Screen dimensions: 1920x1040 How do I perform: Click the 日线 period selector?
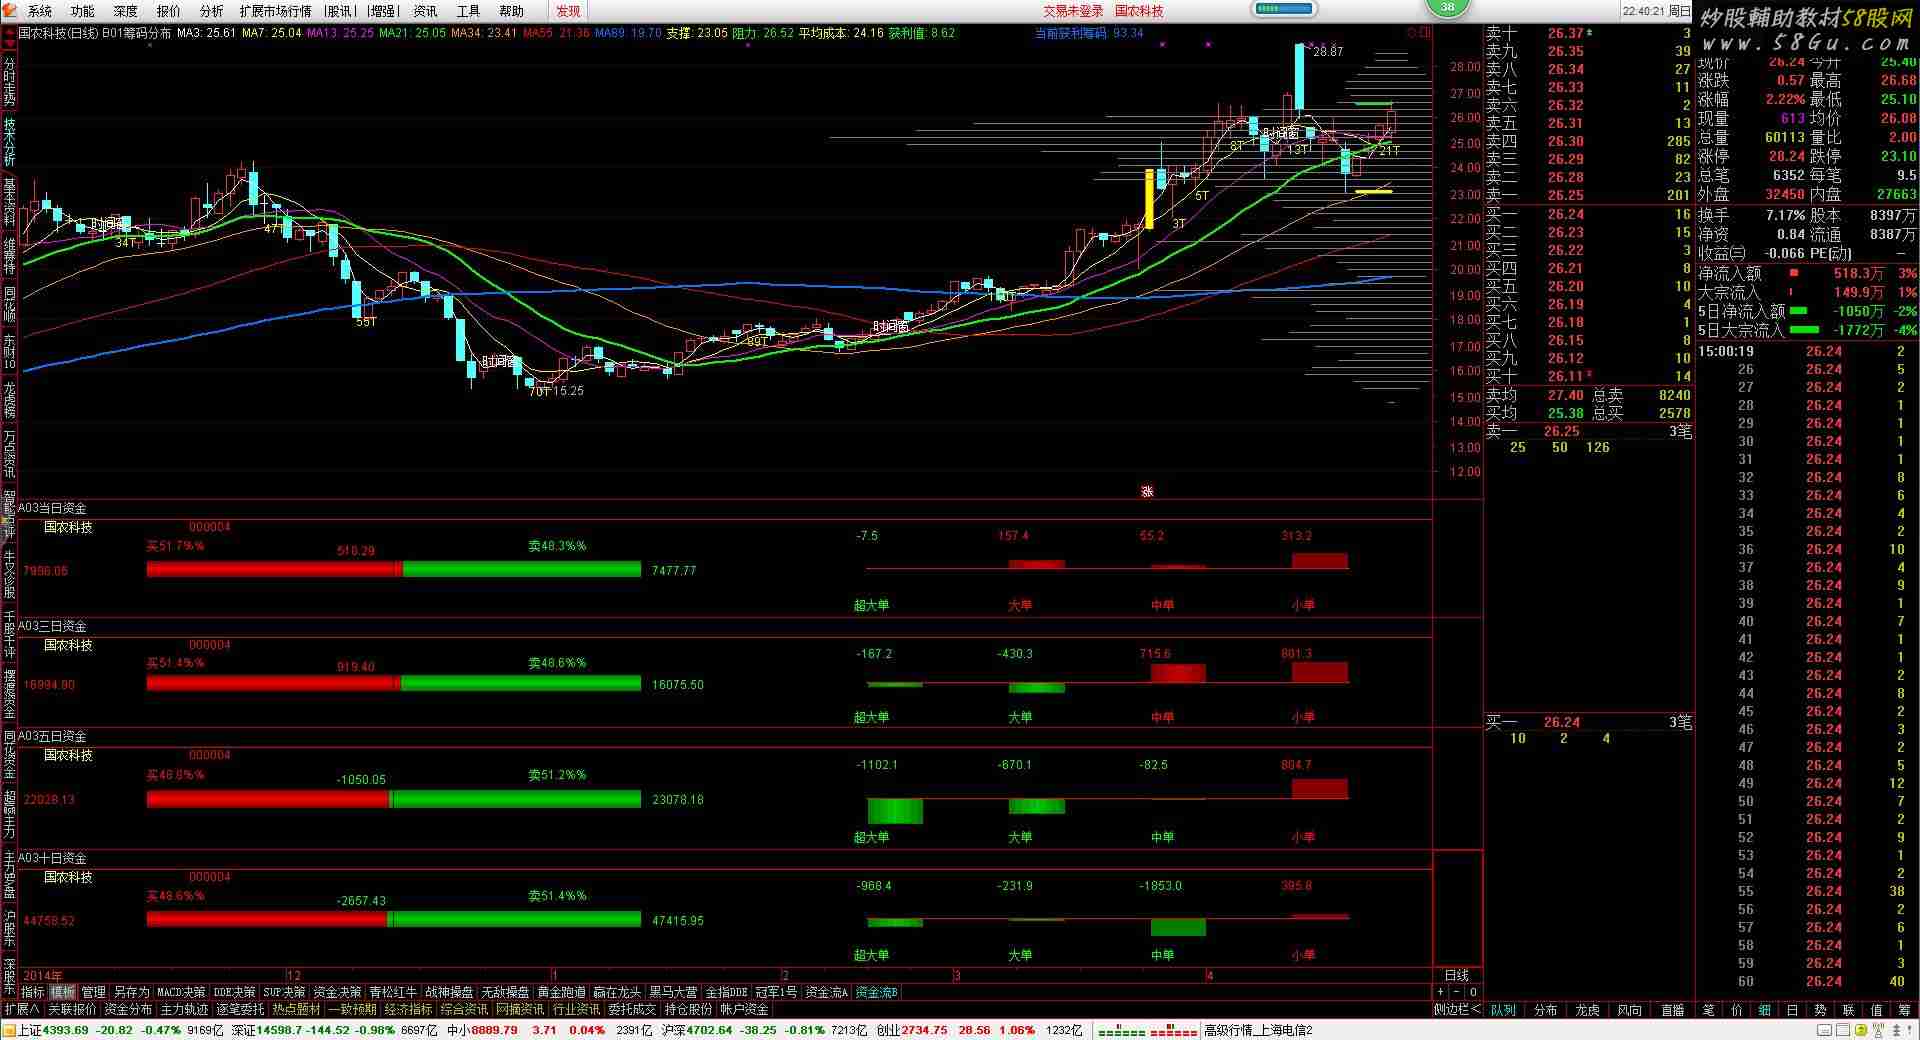pos(1457,976)
